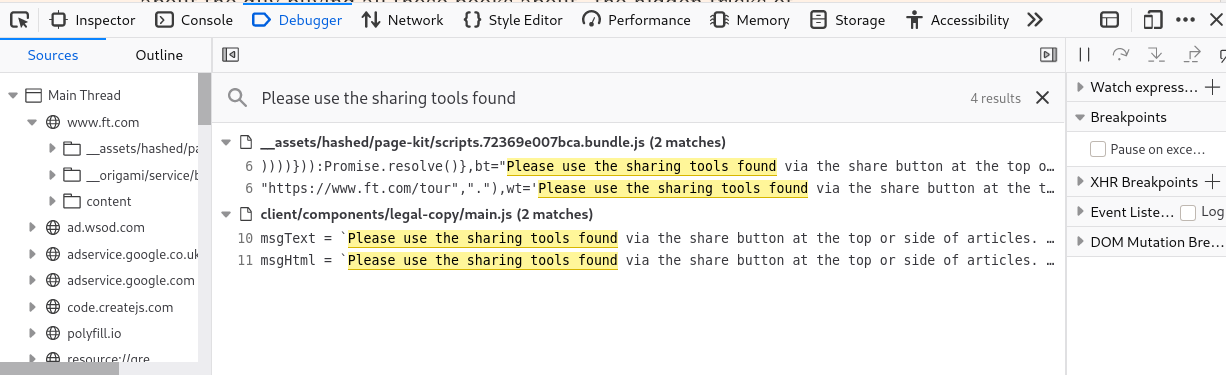Open the Storage panel
1226x375 pixels.
848,20
